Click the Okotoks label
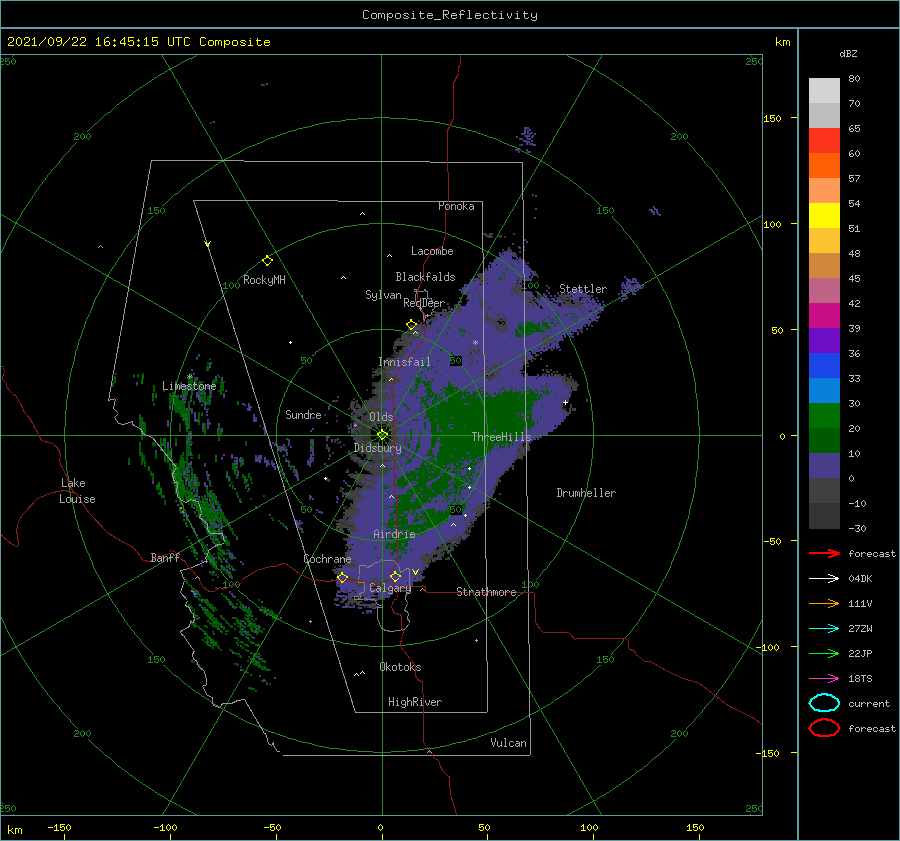The width and height of the screenshot is (900, 841). click(x=400, y=667)
